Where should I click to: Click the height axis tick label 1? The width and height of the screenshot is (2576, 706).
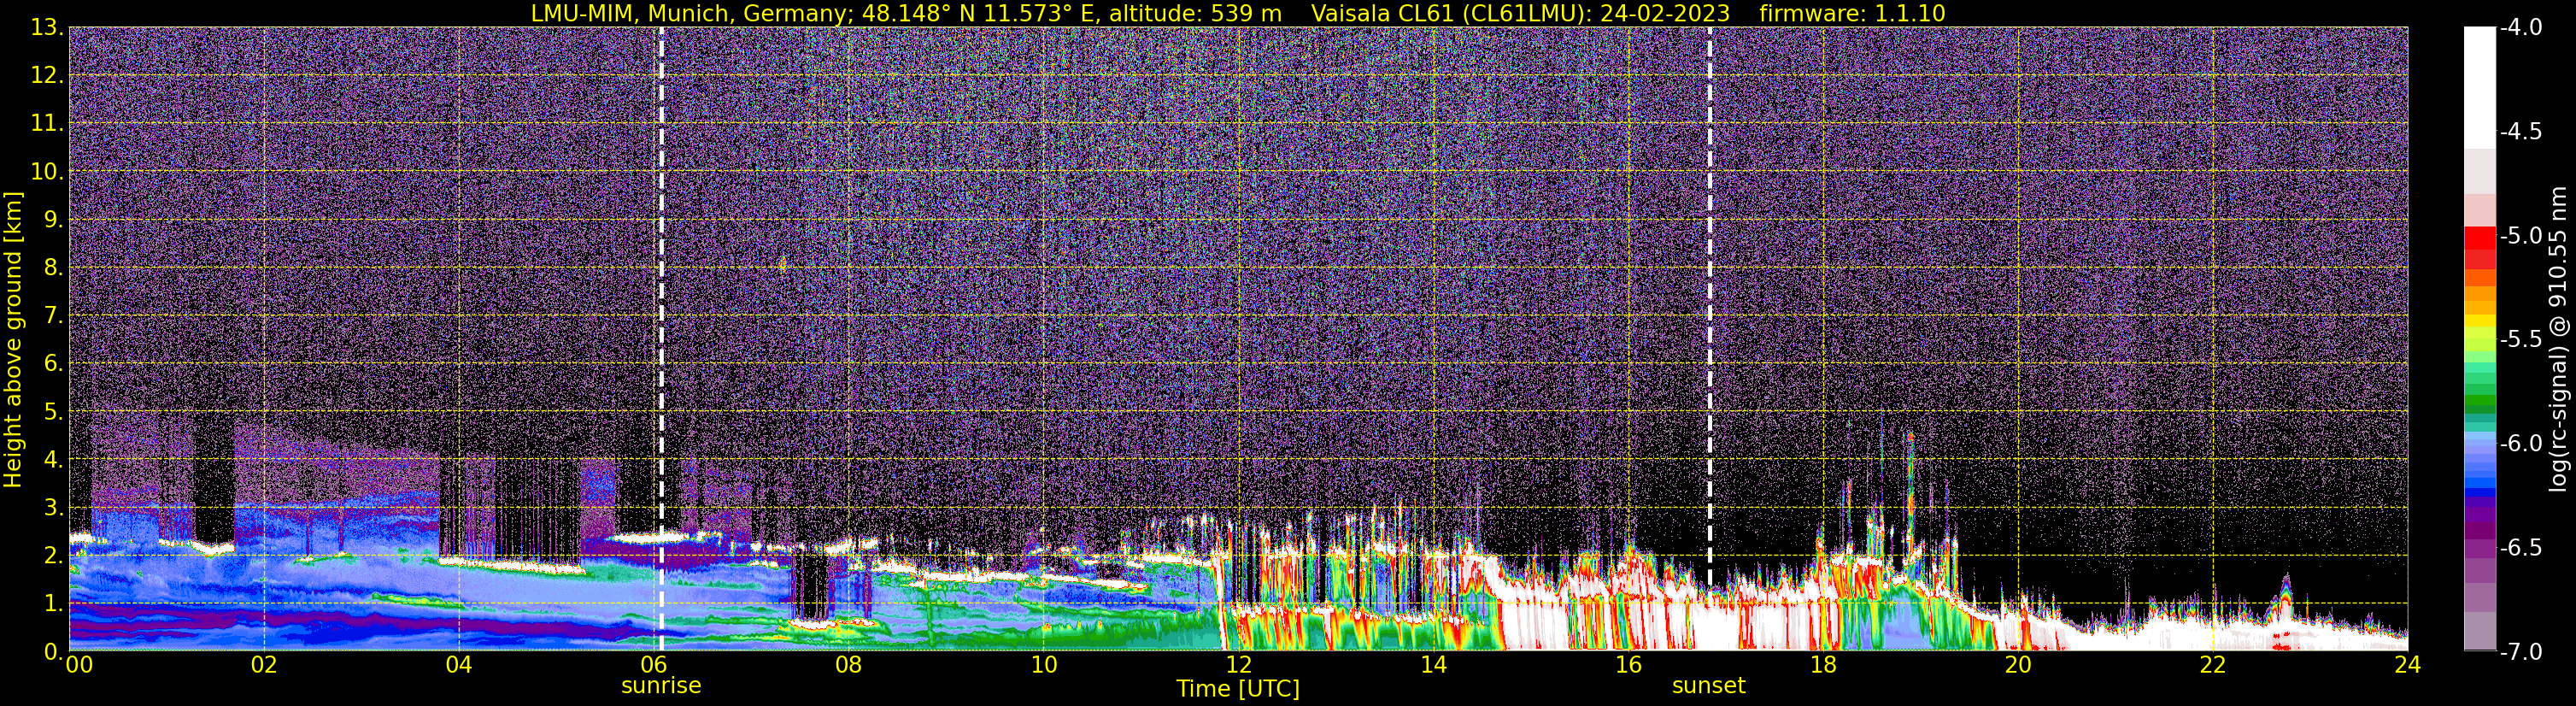click(53, 604)
